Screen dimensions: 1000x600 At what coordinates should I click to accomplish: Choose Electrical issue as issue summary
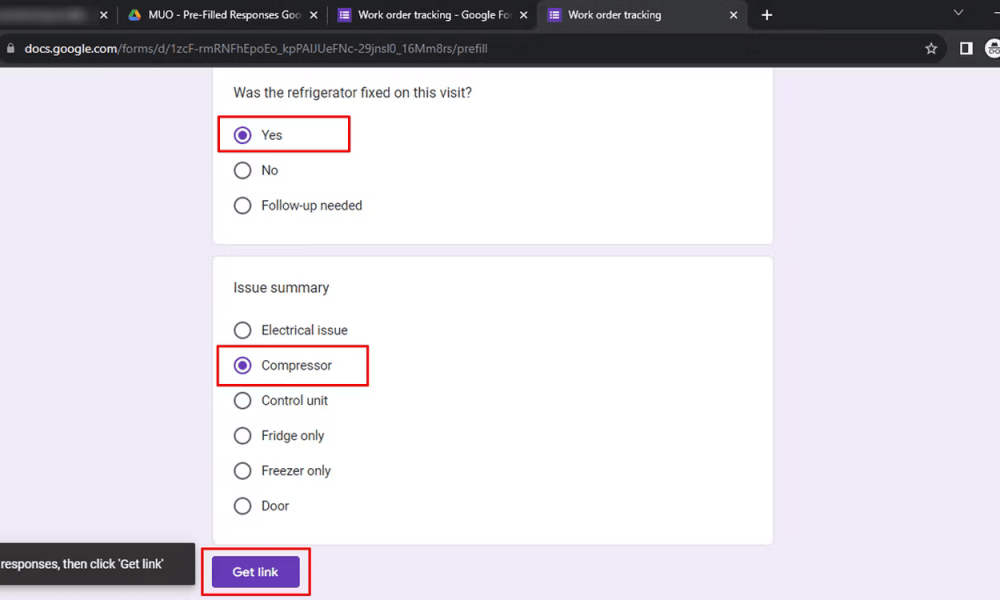click(x=242, y=330)
